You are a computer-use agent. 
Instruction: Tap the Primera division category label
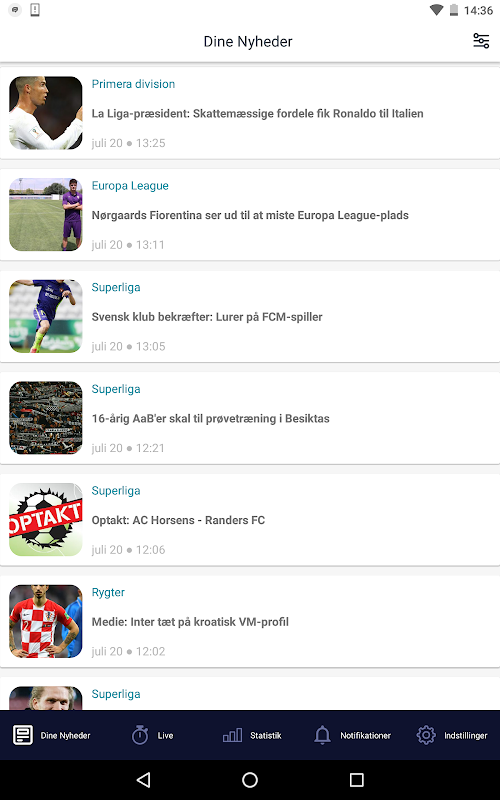(x=133, y=84)
